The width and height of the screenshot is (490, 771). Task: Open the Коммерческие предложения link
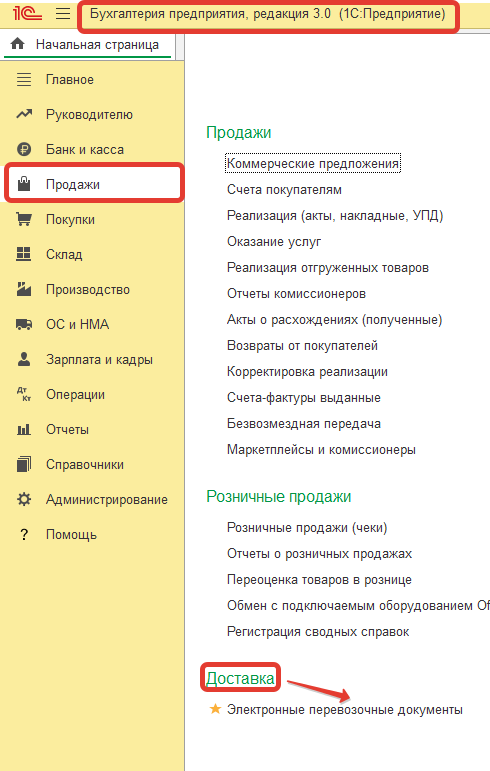(313, 163)
